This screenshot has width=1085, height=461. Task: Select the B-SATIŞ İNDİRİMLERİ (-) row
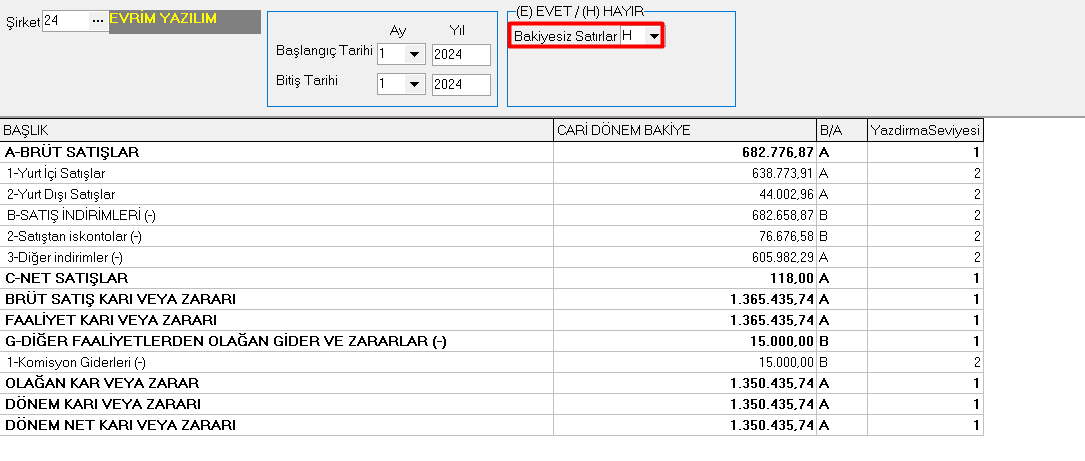tap(492, 215)
